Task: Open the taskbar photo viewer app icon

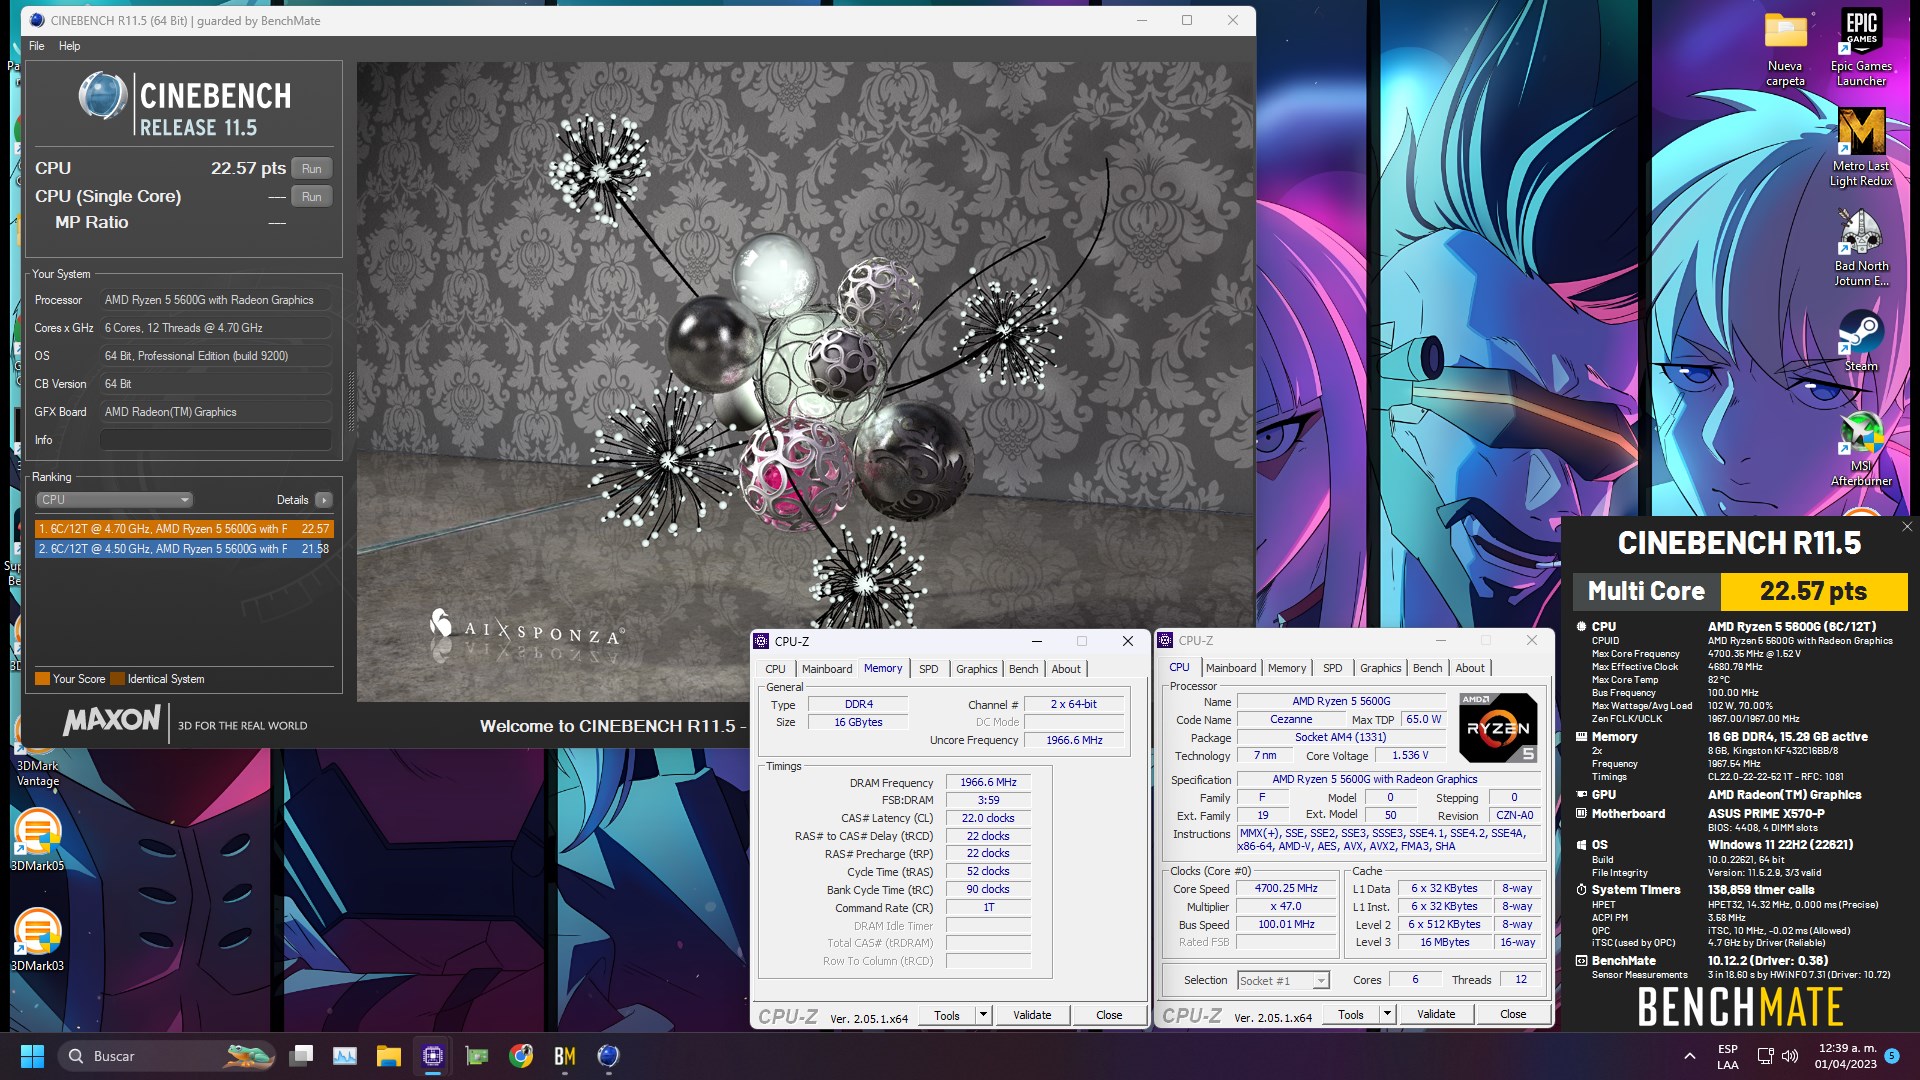Action: (345, 1056)
